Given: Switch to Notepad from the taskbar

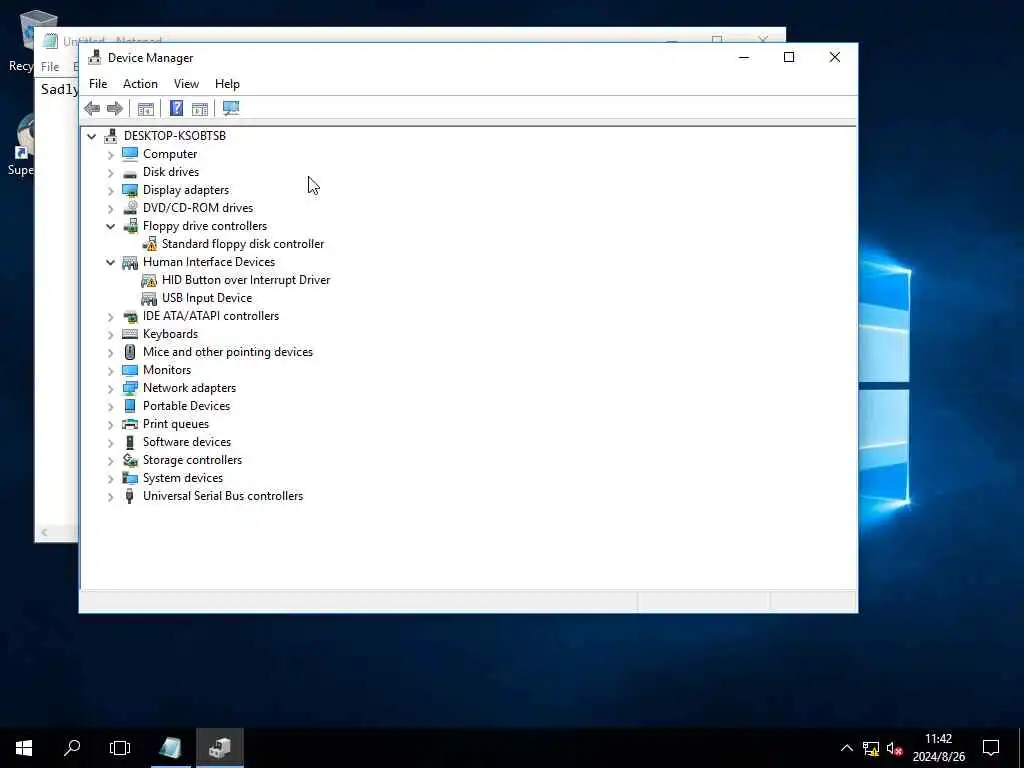Looking at the screenshot, I should click(x=170, y=748).
